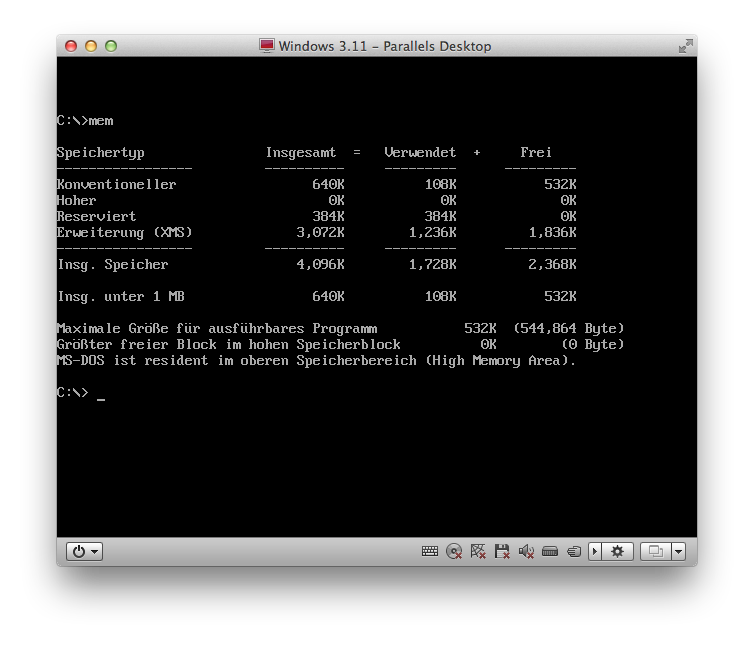Click the Coherence view mode button
This screenshot has height=645, width=754.
[656, 551]
